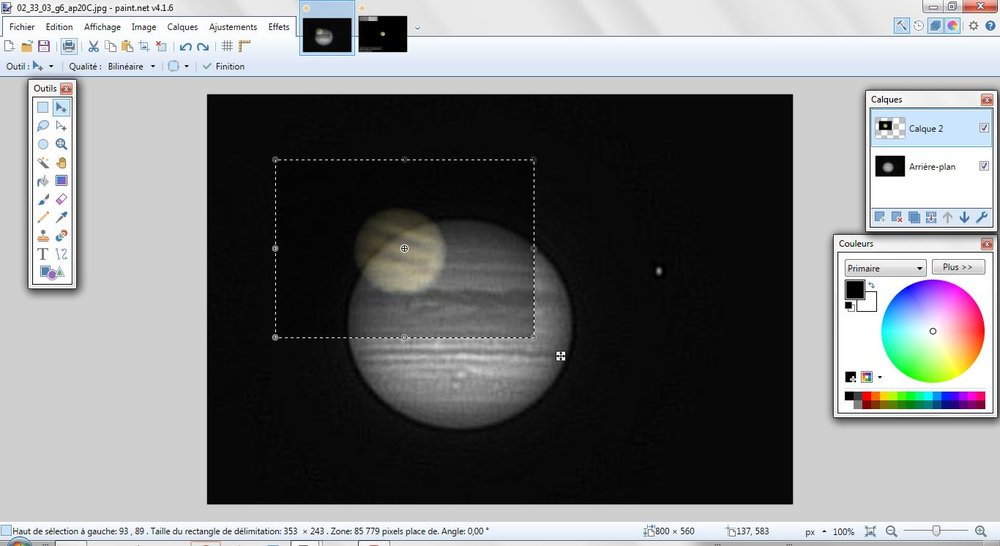Image resolution: width=1000 pixels, height=546 pixels.
Task: Select the Color Picker eyedropper tool
Action: [x=61, y=218]
